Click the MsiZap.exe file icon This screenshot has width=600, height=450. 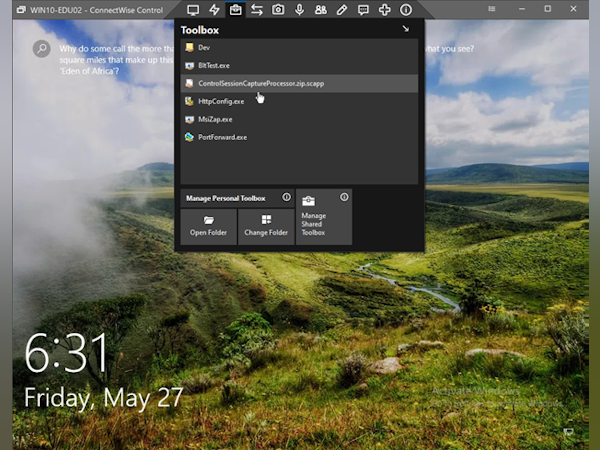189,119
